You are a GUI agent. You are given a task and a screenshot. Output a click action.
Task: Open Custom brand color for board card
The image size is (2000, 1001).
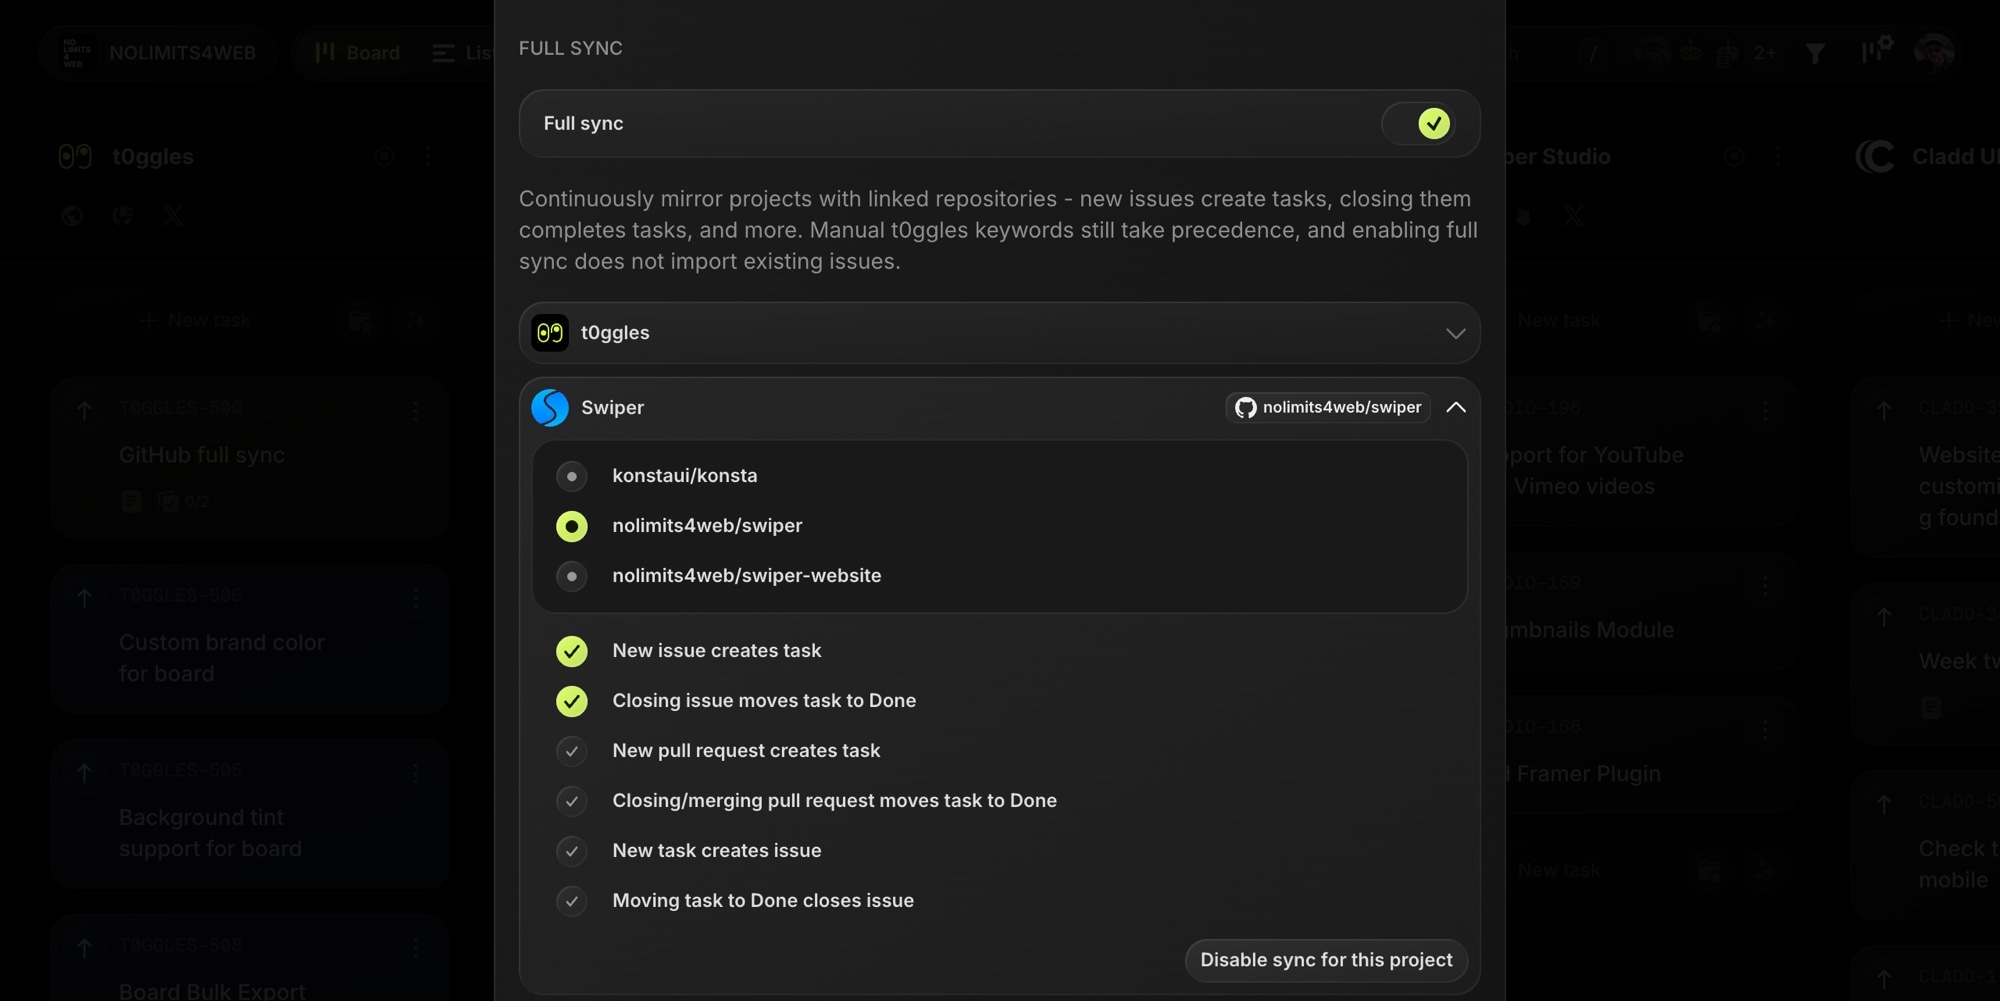(250, 639)
